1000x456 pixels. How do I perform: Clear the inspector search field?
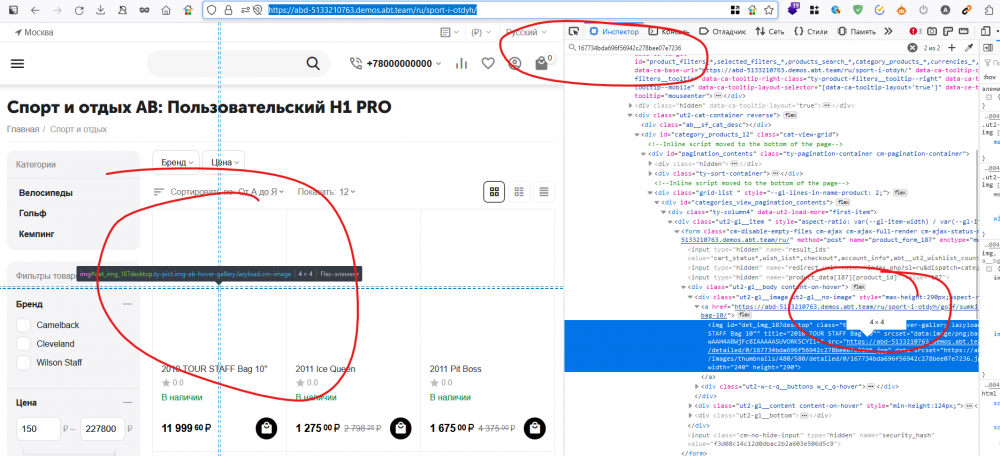[x=912, y=48]
